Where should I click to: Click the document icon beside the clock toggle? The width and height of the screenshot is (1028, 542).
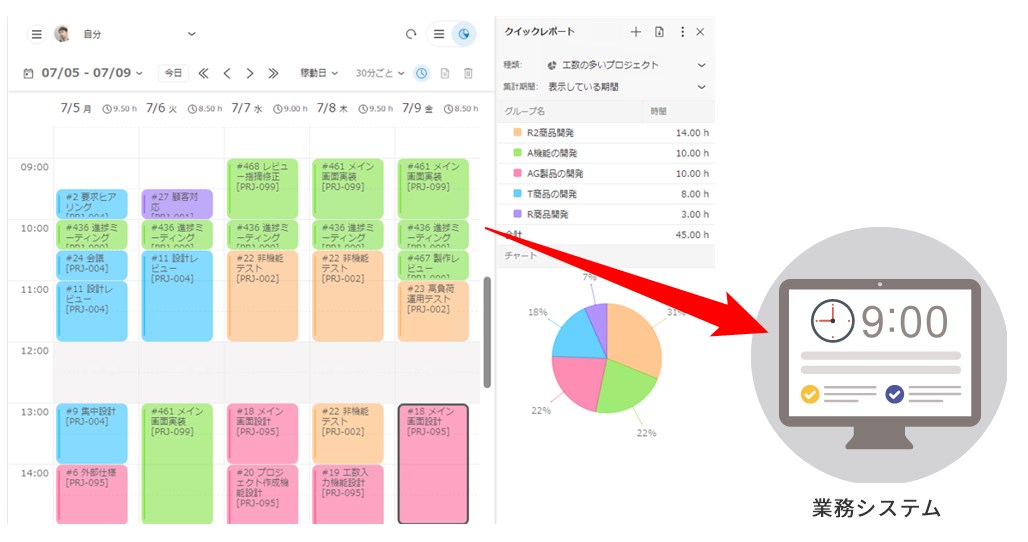pos(445,73)
